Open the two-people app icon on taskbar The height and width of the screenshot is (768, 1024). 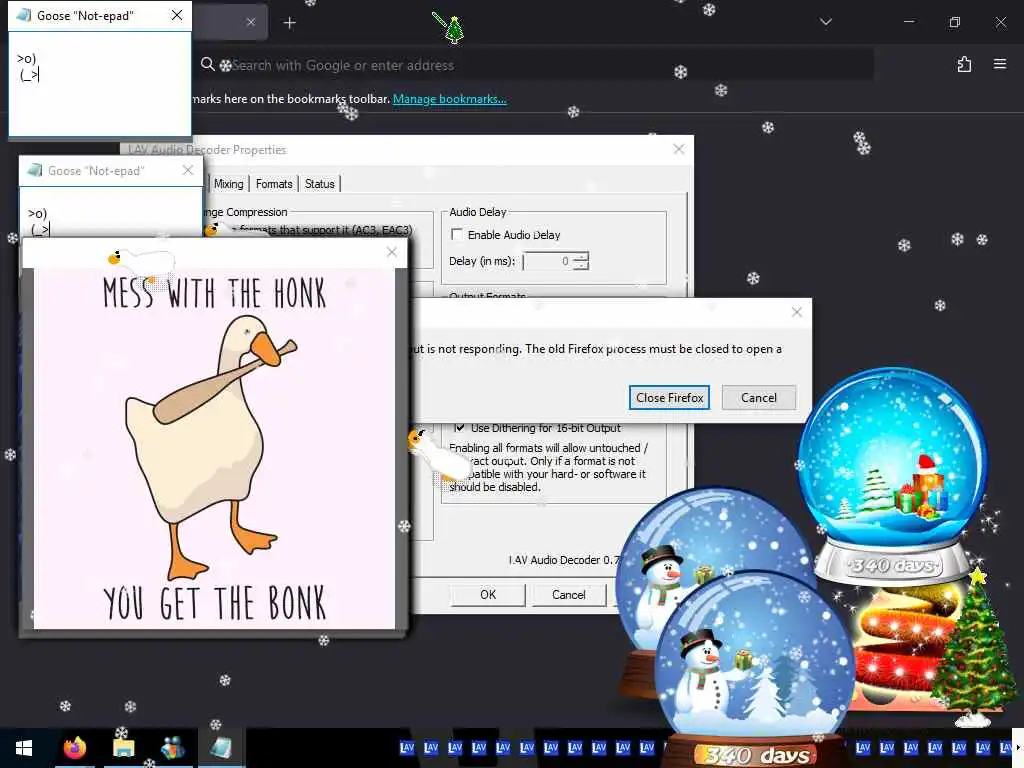coord(172,748)
